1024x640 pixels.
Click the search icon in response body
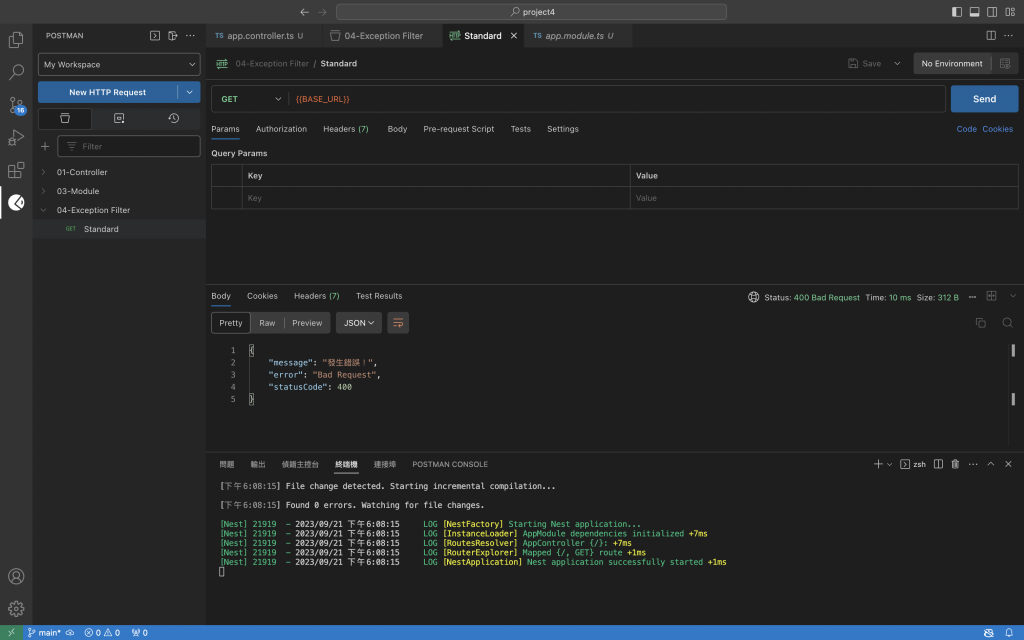1007,323
